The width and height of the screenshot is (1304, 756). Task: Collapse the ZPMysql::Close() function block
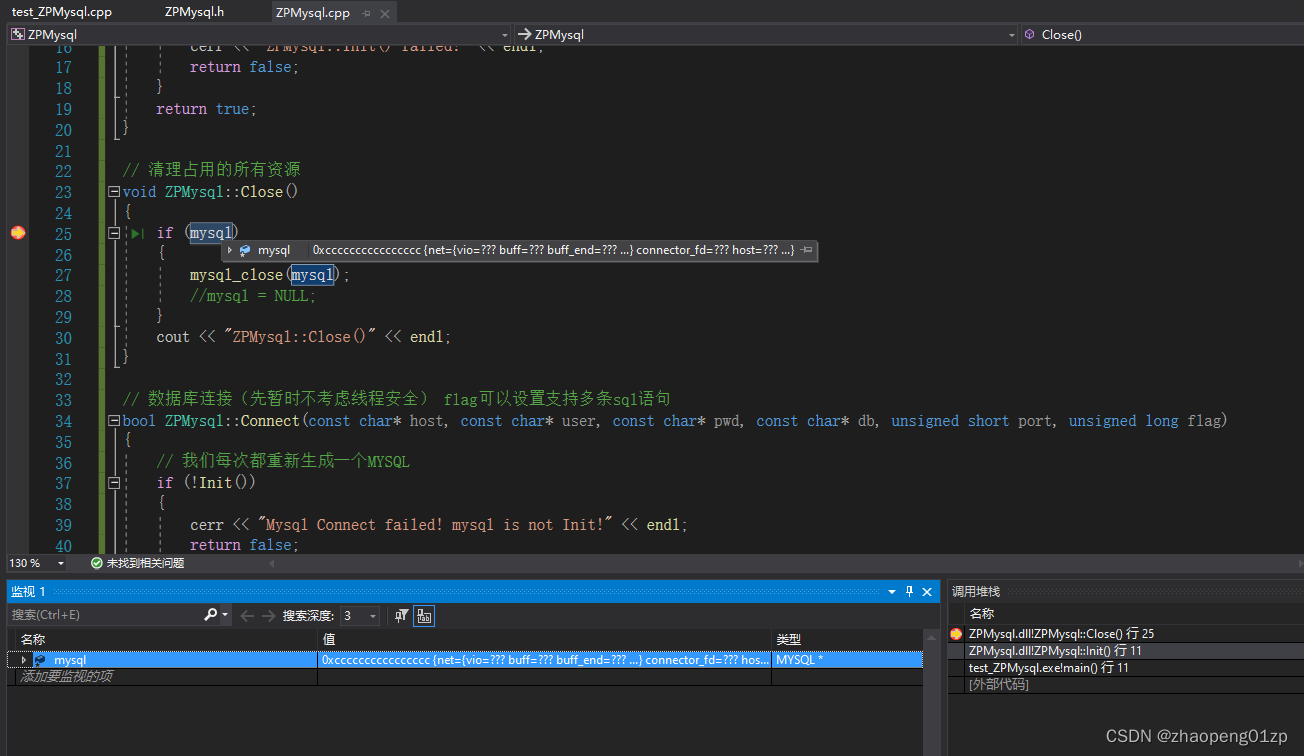click(115, 192)
